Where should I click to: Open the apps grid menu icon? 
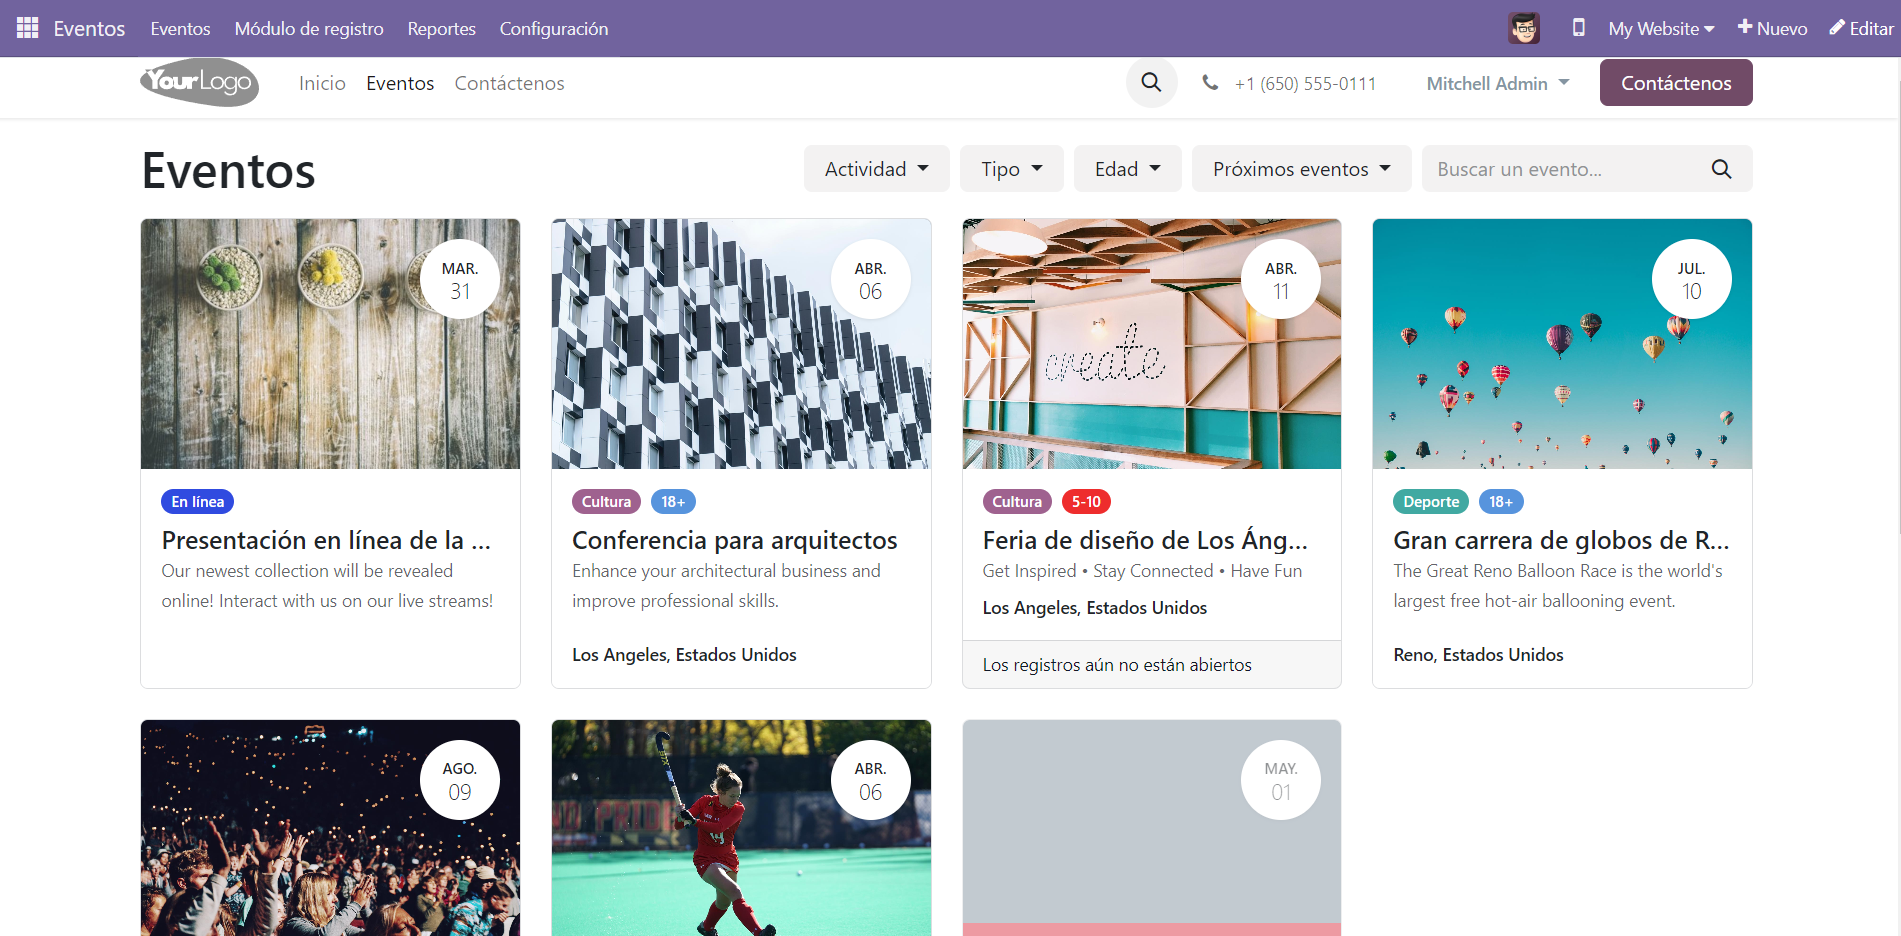[28, 28]
